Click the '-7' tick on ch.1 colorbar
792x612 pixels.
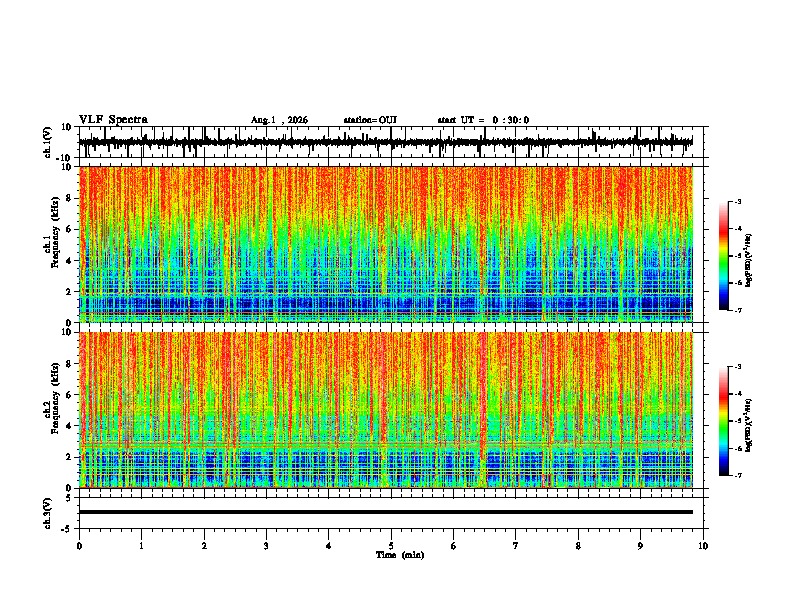tap(738, 310)
